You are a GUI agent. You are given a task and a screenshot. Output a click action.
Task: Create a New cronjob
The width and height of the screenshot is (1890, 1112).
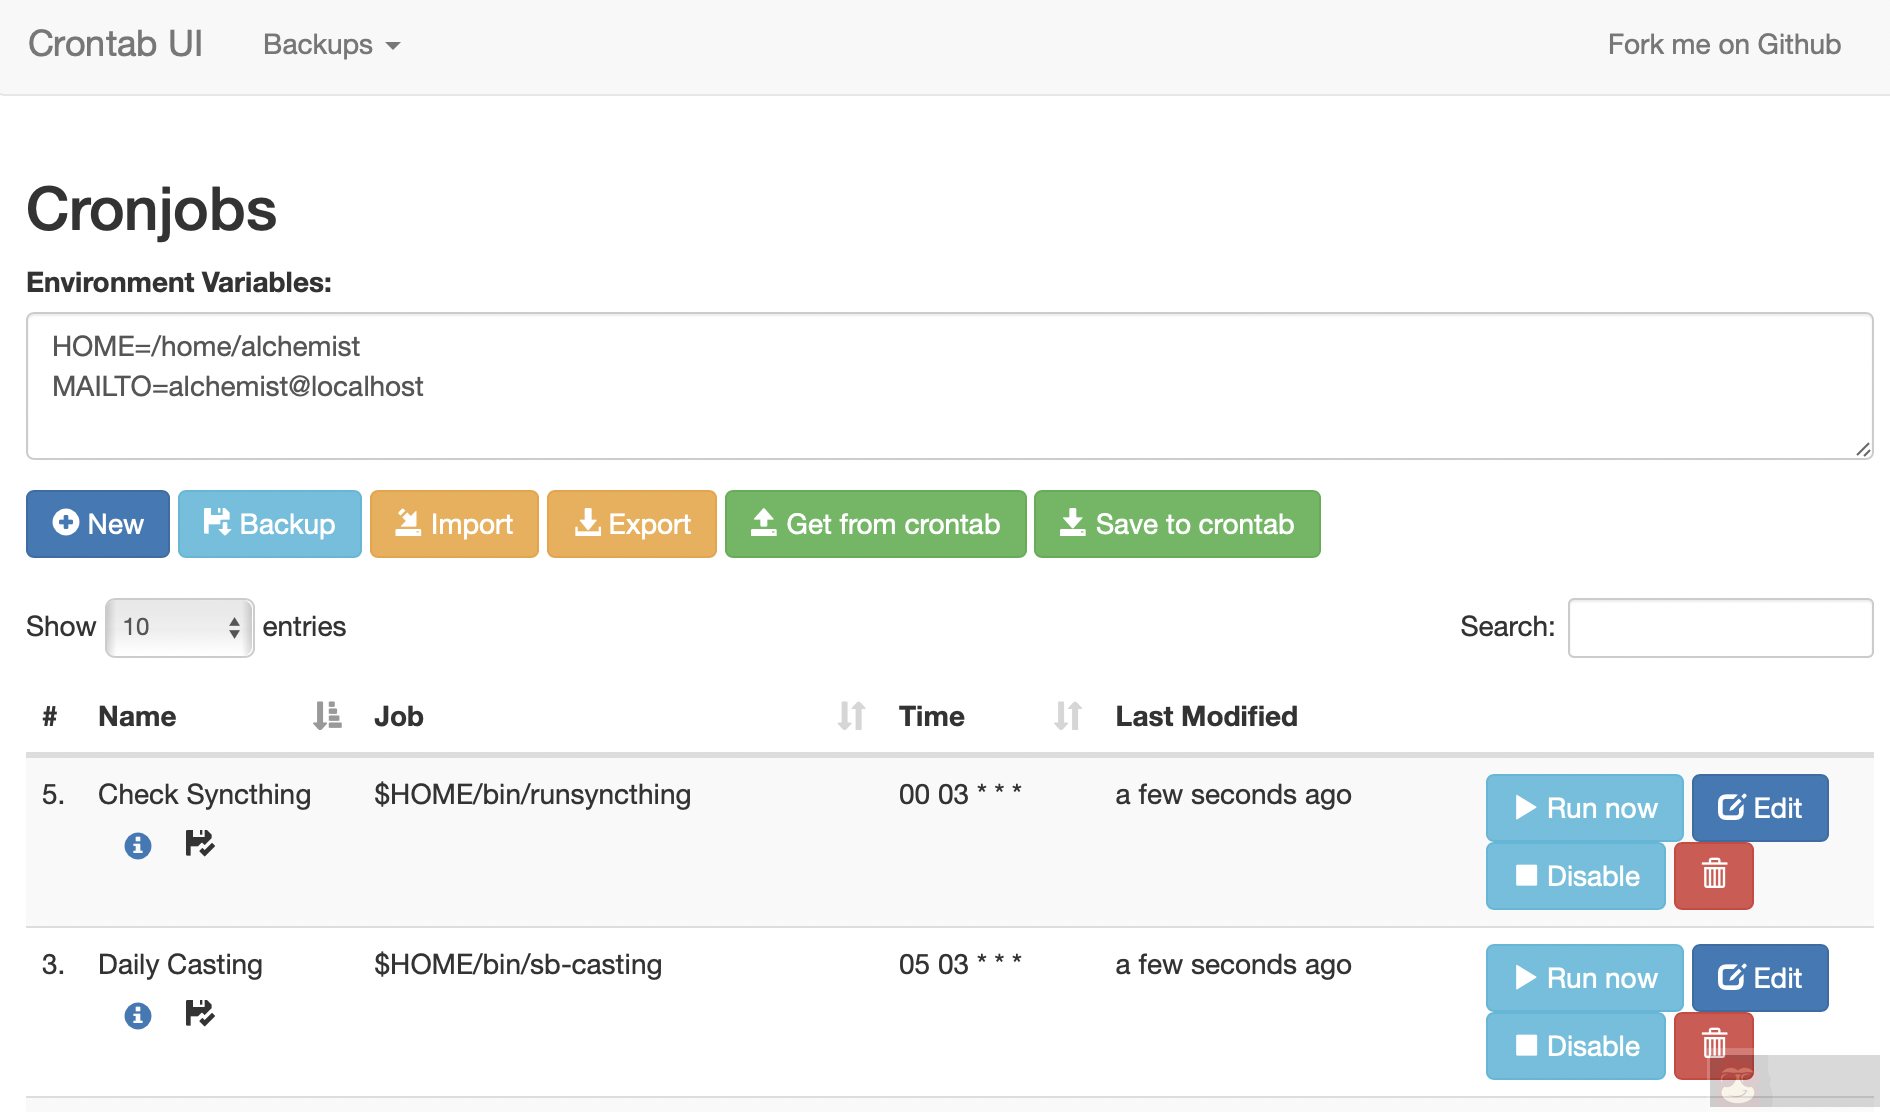98,524
